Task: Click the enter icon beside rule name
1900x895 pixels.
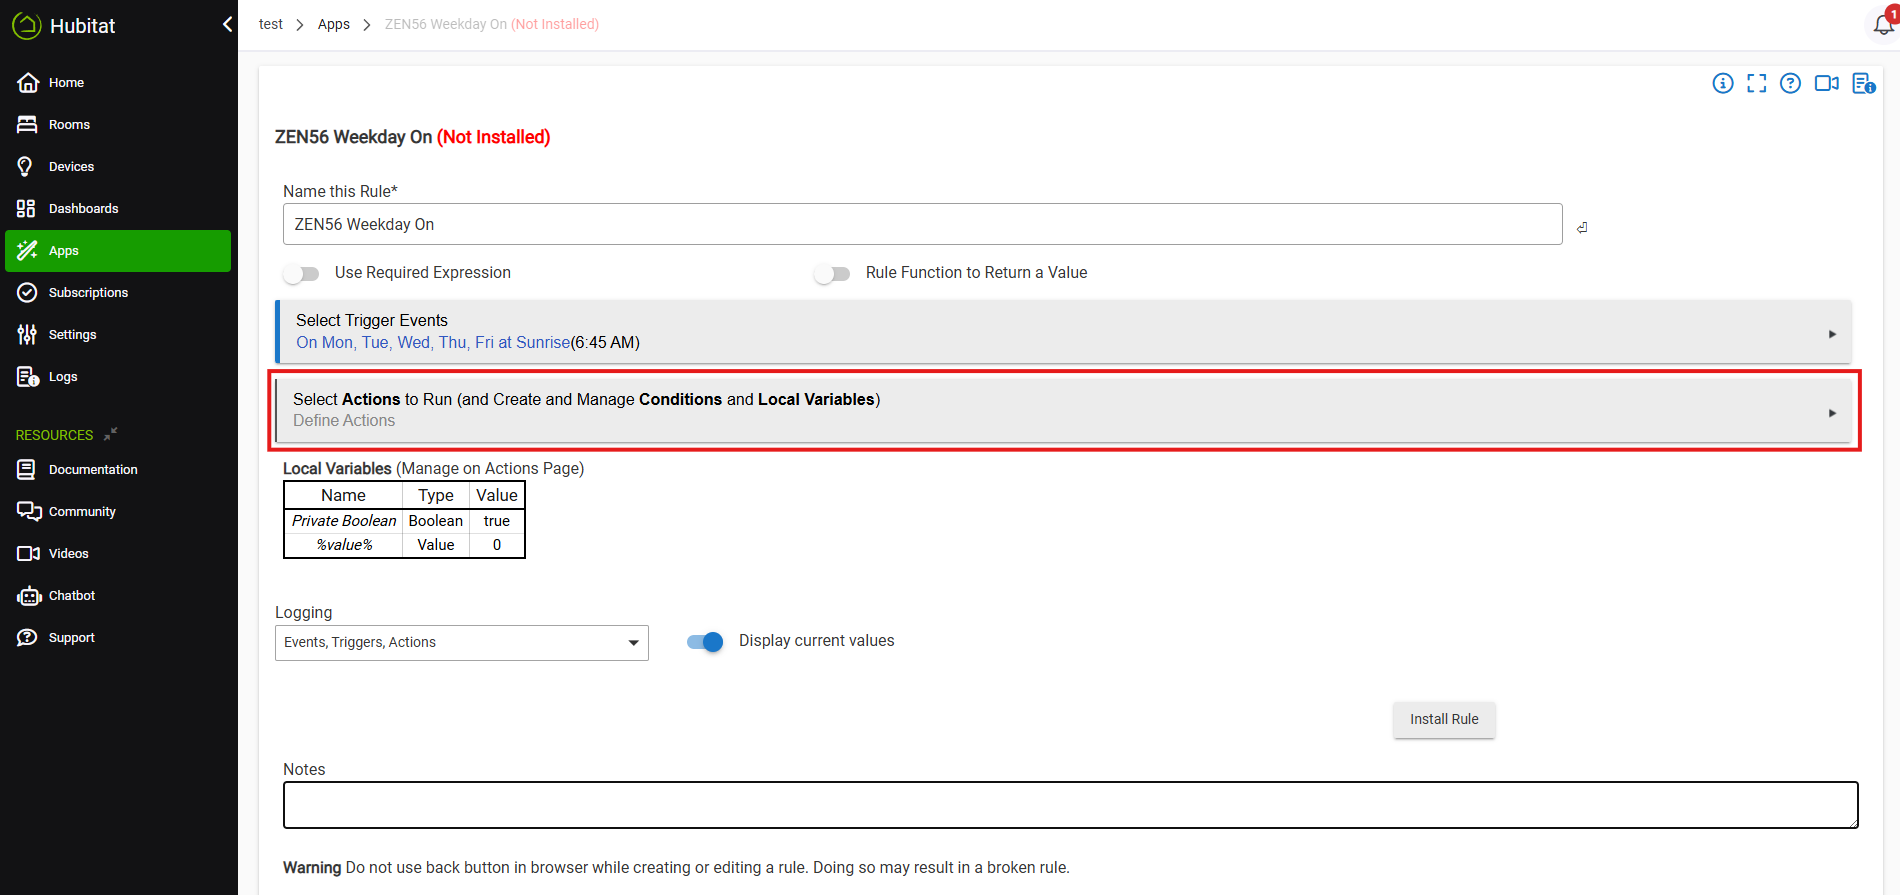Action: [x=1582, y=228]
